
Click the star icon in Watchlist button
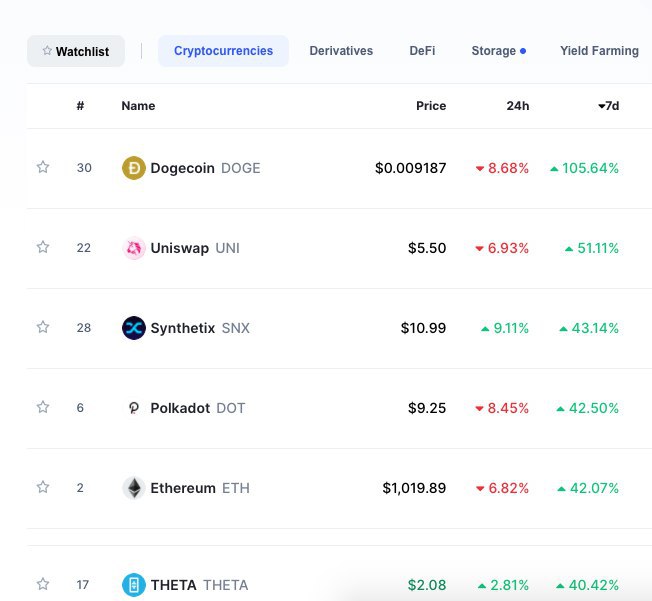click(47, 51)
